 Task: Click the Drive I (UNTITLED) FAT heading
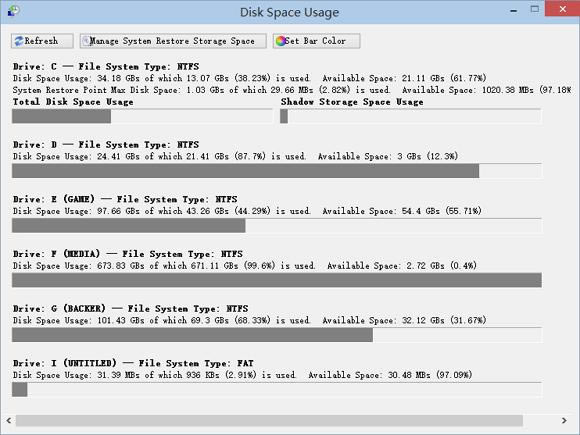[133, 363]
